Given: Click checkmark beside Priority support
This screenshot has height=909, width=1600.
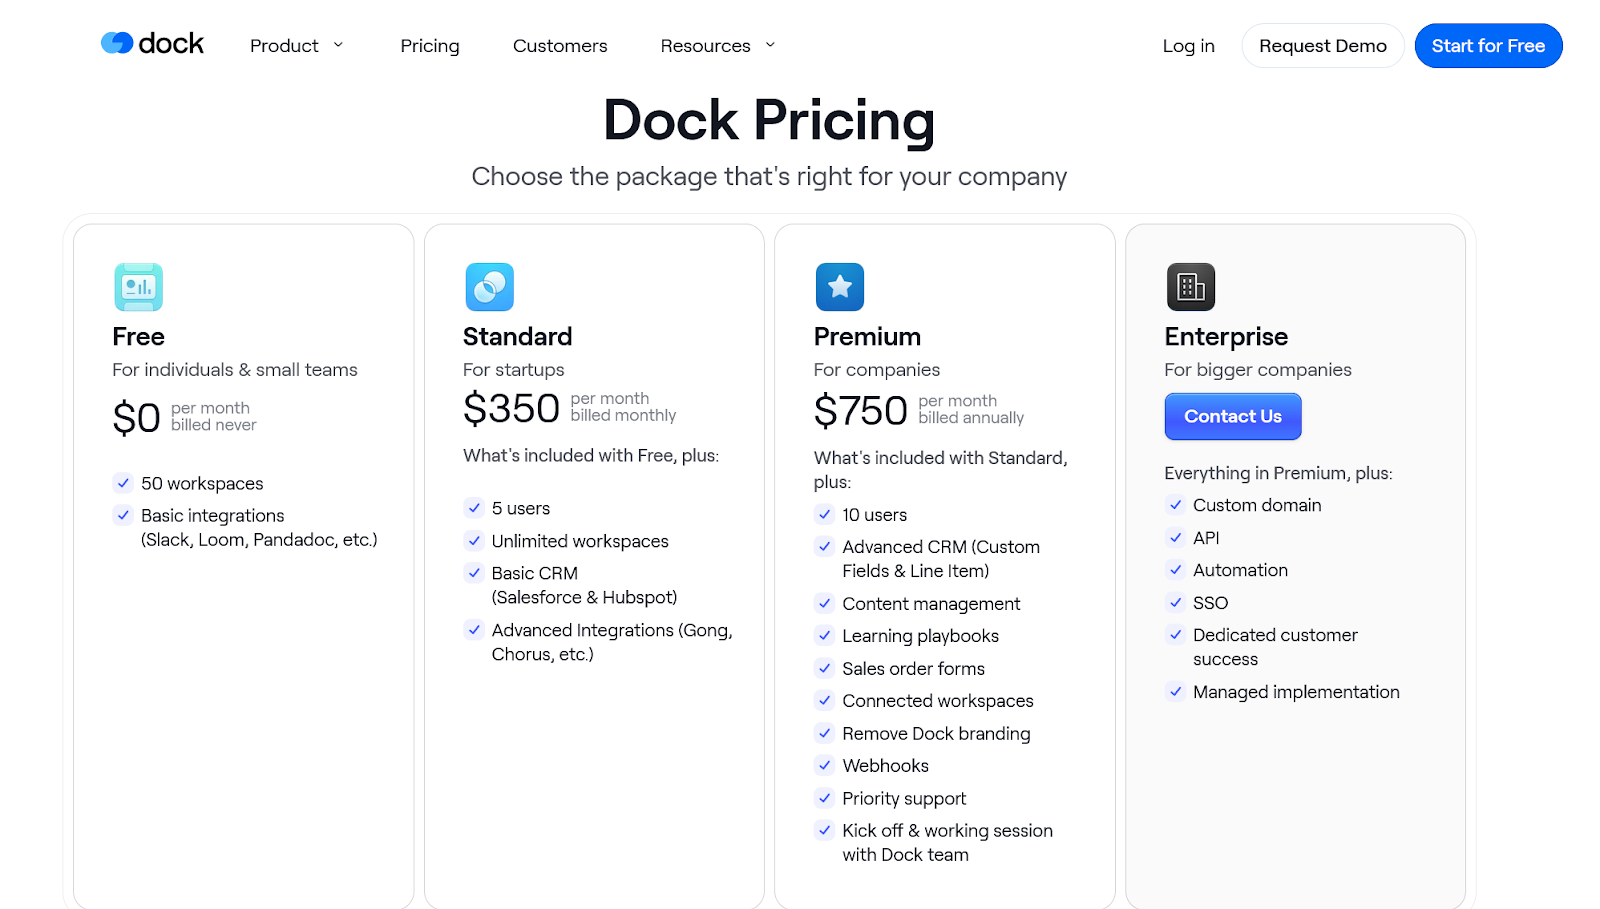Looking at the screenshot, I should click(825, 798).
